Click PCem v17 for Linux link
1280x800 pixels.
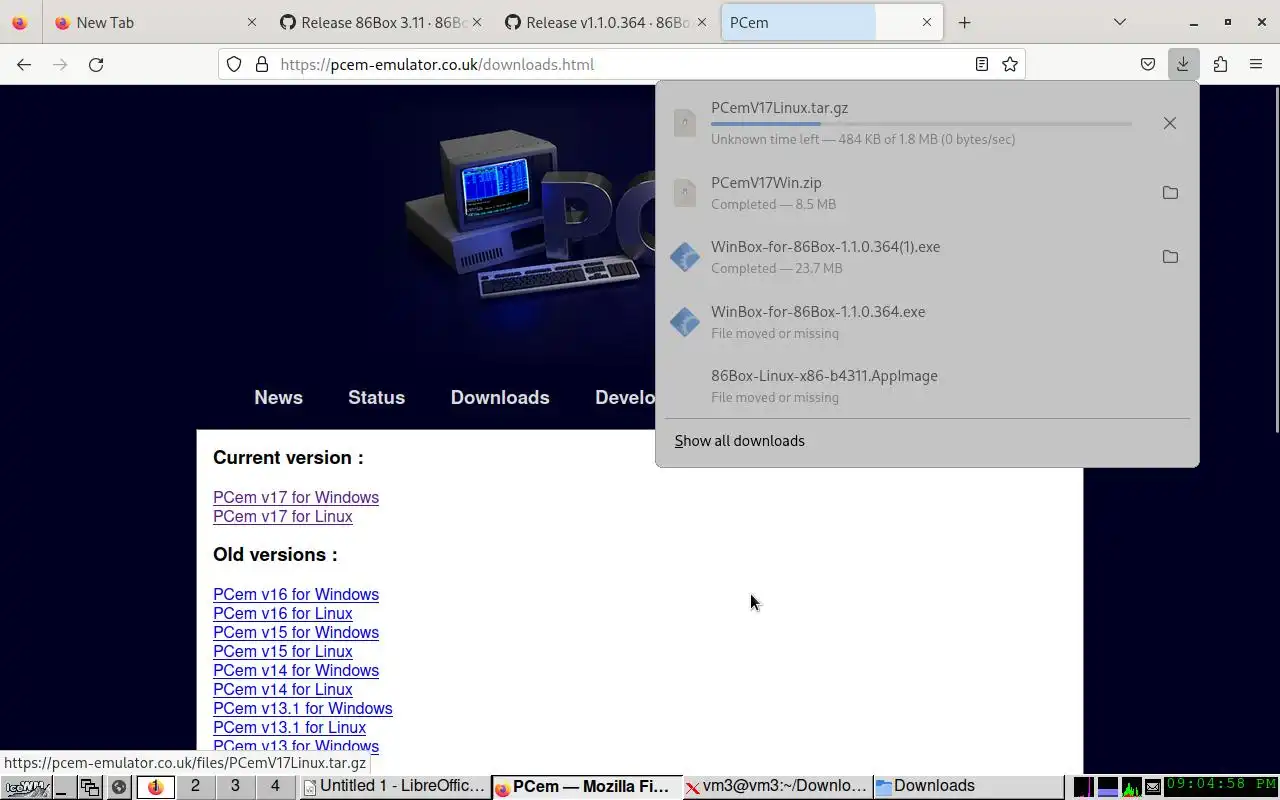click(x=283, y=516)
